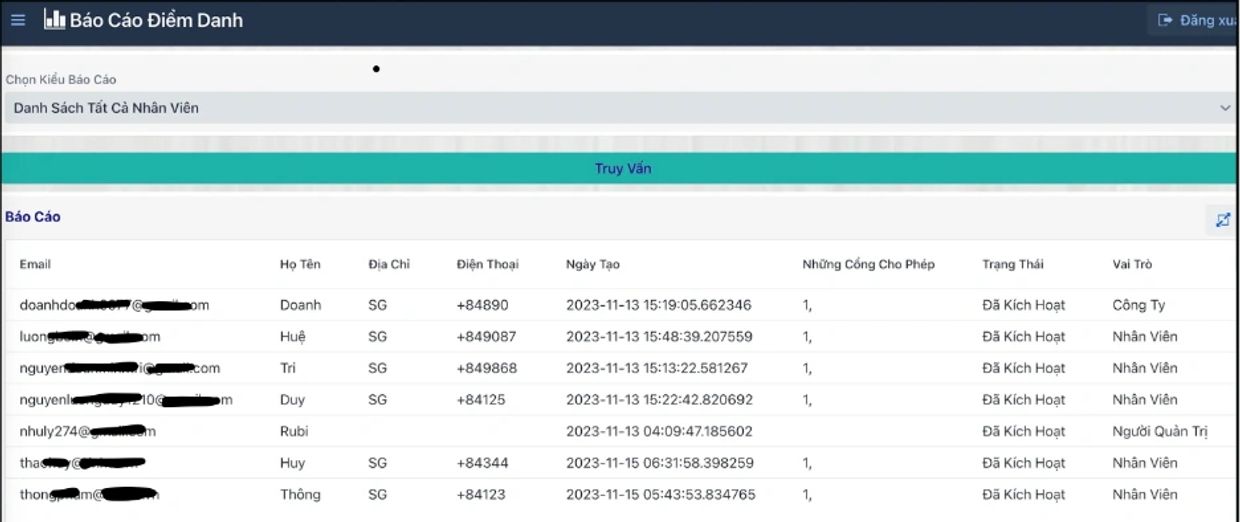The height and width of the screenshot is (522, 1240).
Task: Select the row for employee Doanh
Action: click(300, 305)
